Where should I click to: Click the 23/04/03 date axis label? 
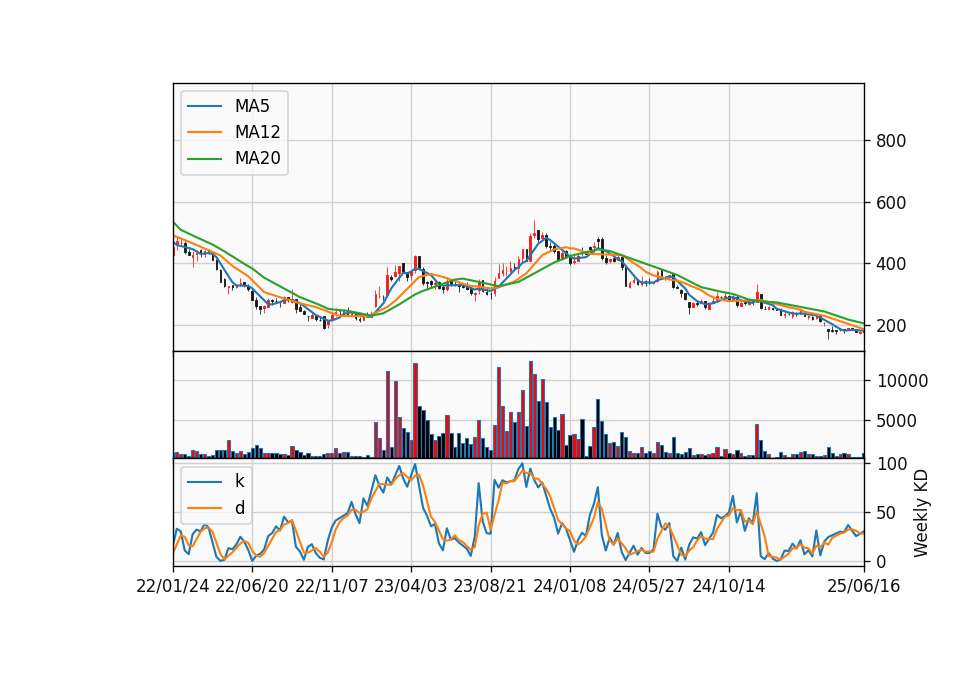pyautogui.click(x=411, y=586)
